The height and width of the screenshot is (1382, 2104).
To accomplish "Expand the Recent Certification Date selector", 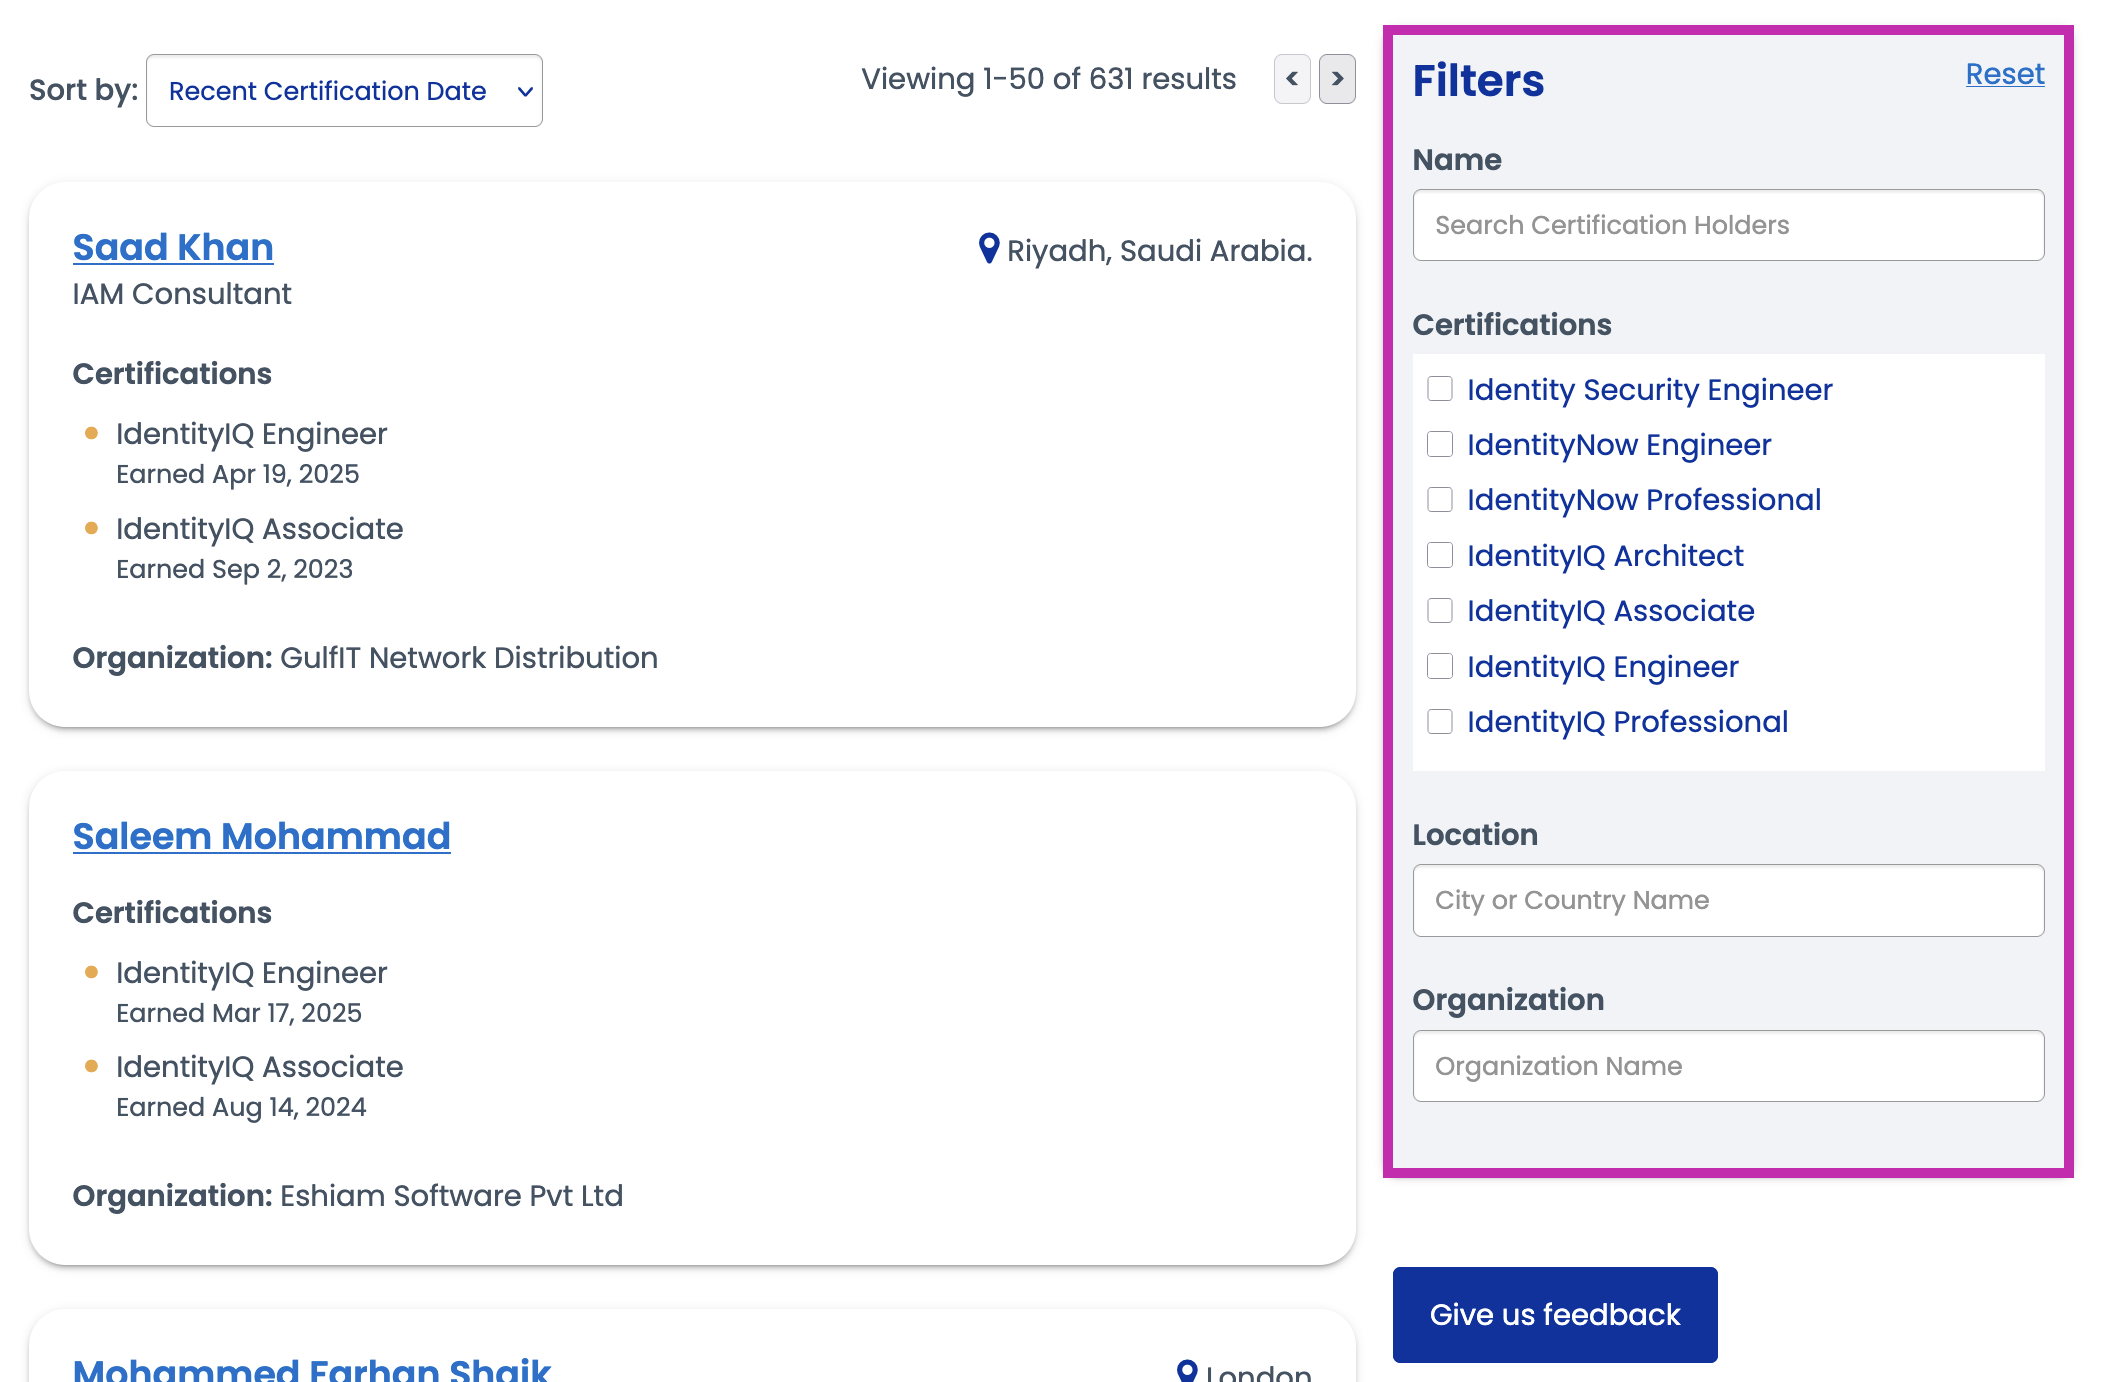I will pyautogui.click(x=344, y=90).
